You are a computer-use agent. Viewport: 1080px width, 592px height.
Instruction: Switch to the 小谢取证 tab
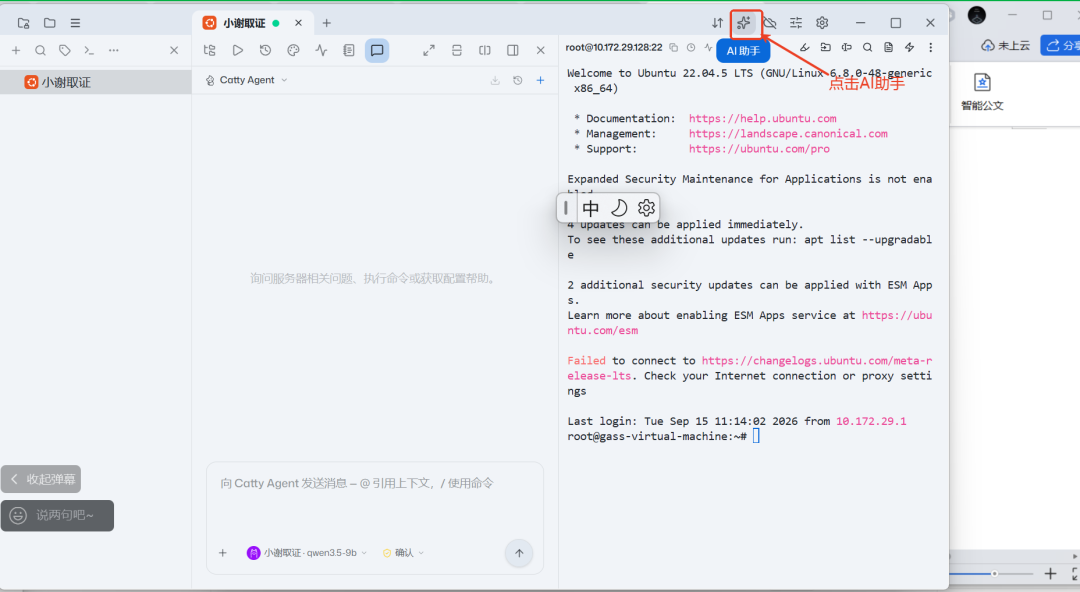tap(245, 23)
